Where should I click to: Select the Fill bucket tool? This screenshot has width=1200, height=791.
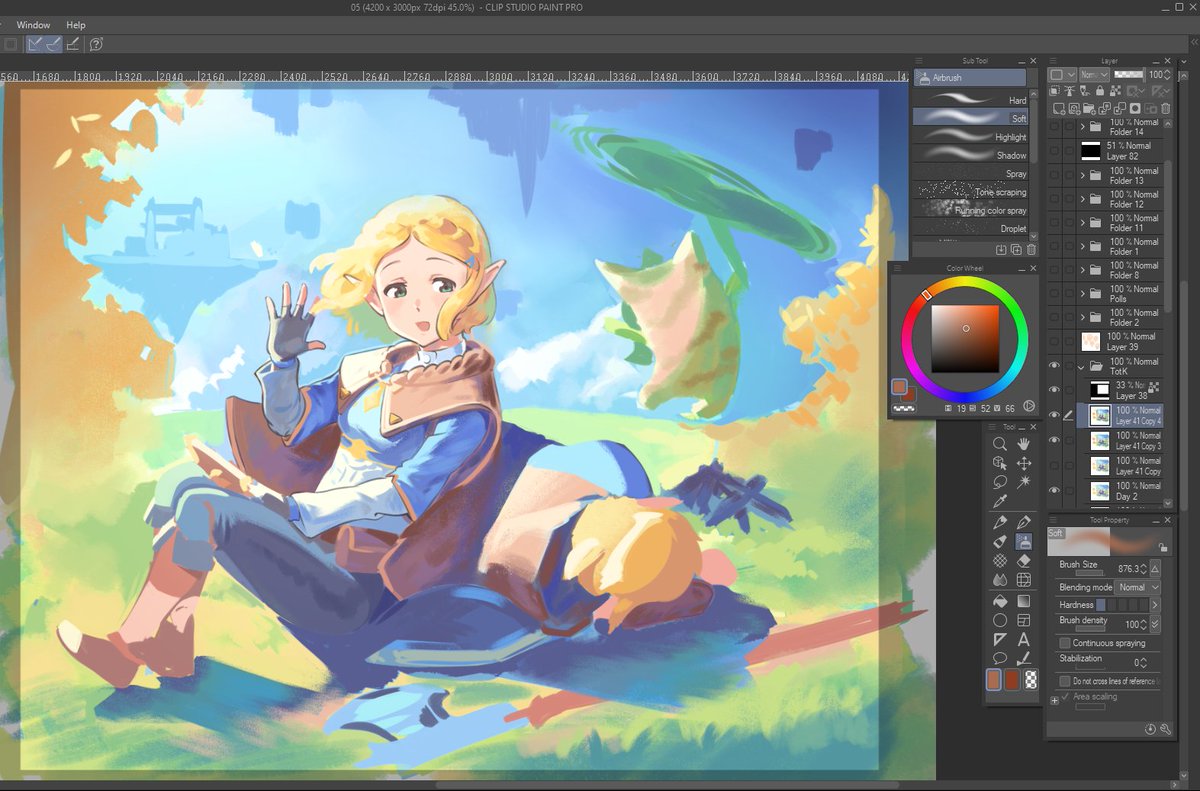point(999,602)
